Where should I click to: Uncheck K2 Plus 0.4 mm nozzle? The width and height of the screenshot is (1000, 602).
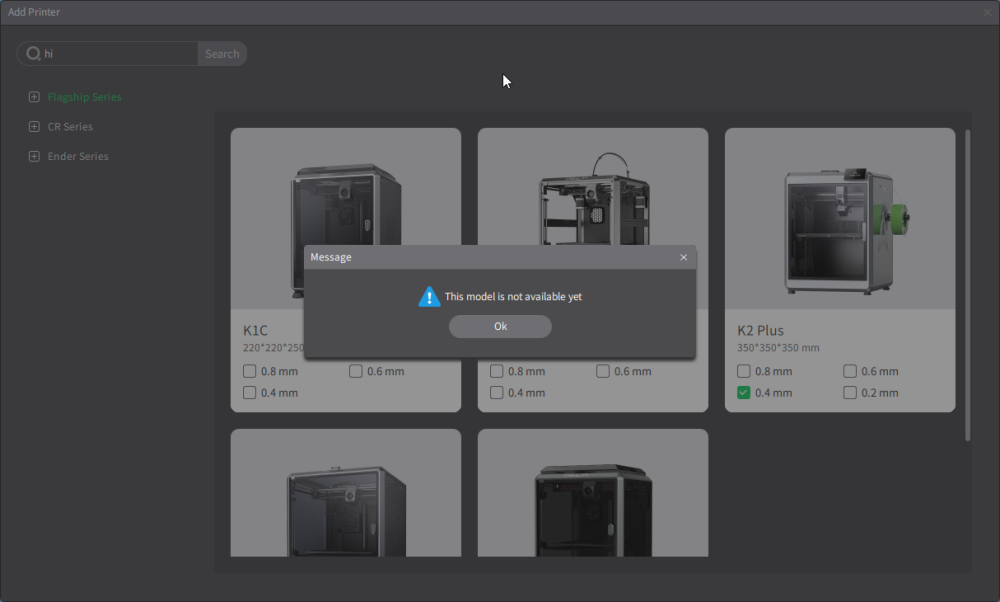tap(744, 393)
